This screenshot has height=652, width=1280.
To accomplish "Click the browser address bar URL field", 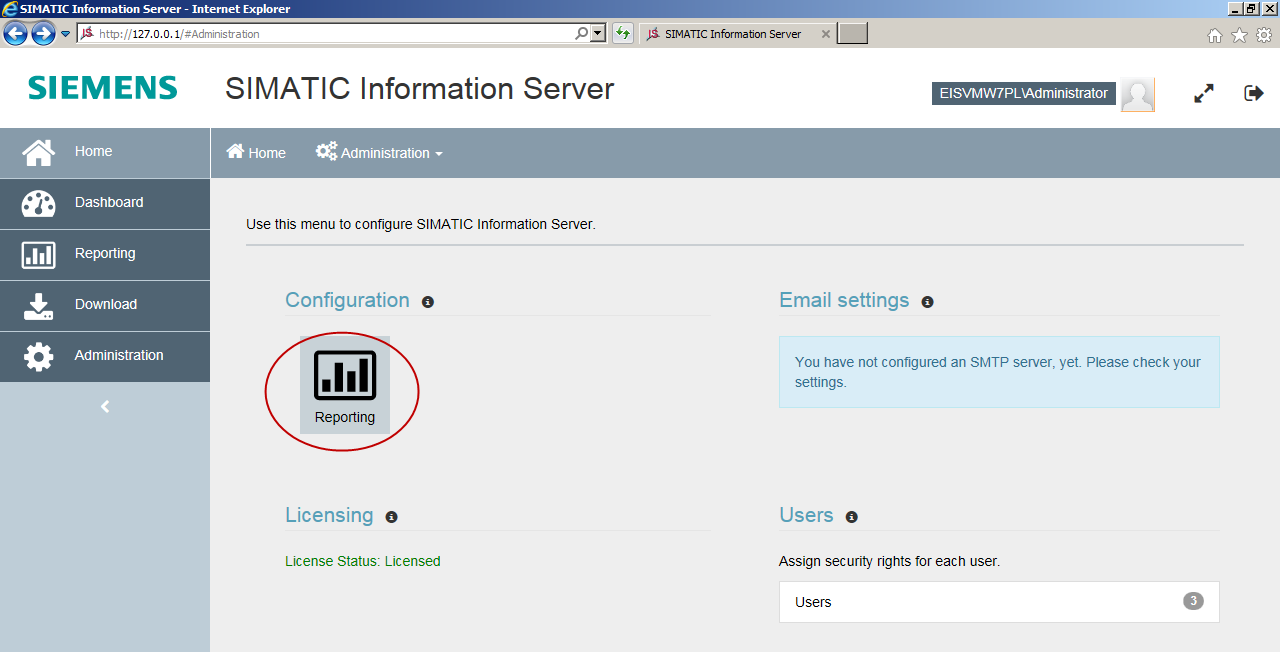I will [x=330, y=34].
